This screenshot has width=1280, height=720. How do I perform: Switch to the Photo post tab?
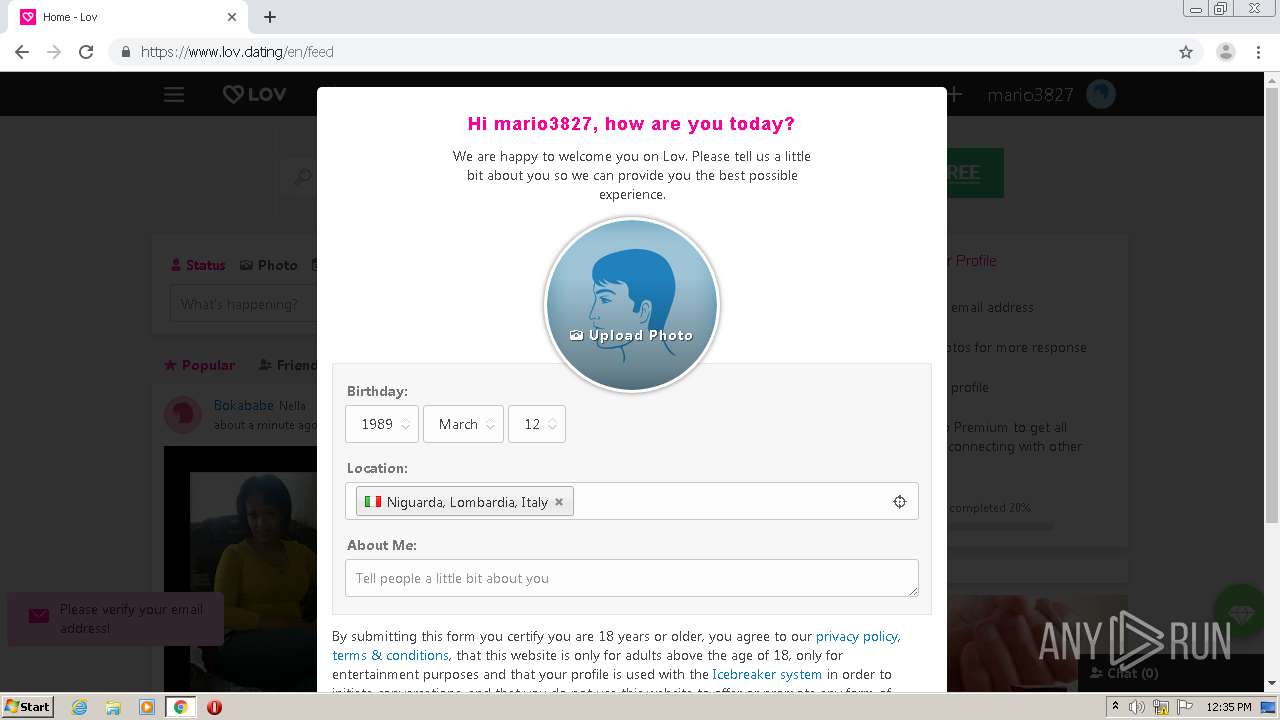click(x=269, y=265)
